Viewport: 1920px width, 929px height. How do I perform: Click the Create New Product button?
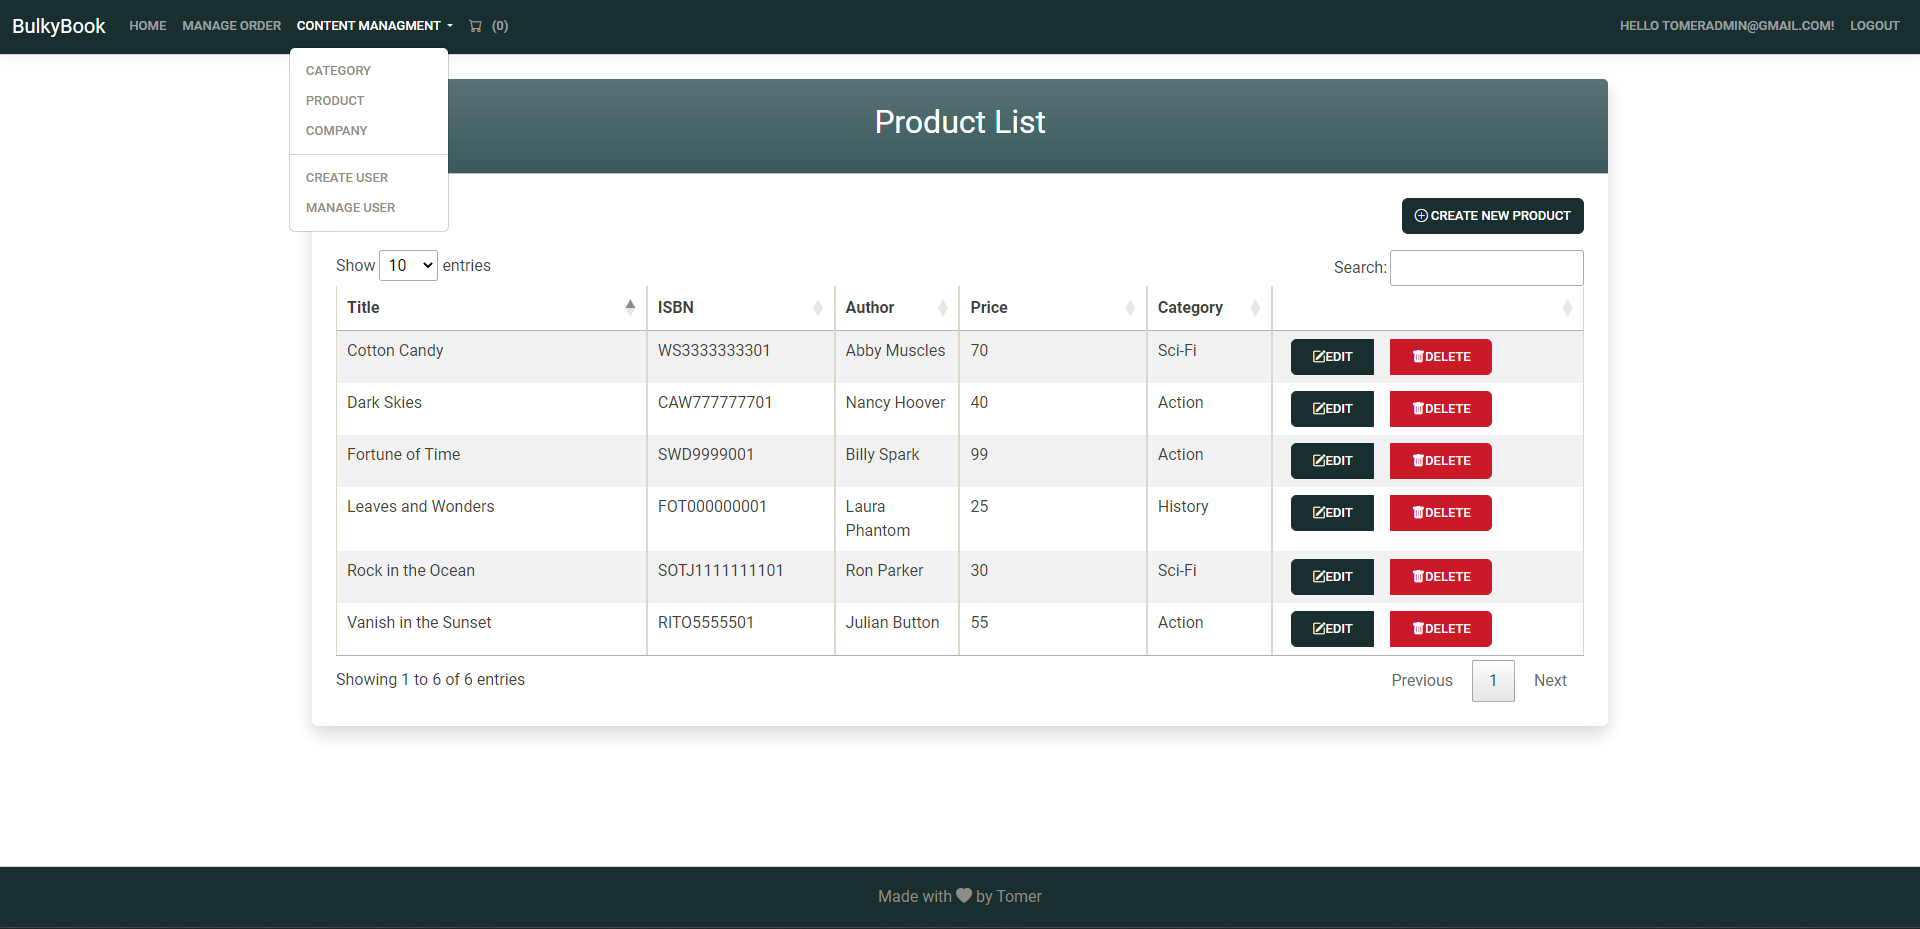click(1492, 216)
